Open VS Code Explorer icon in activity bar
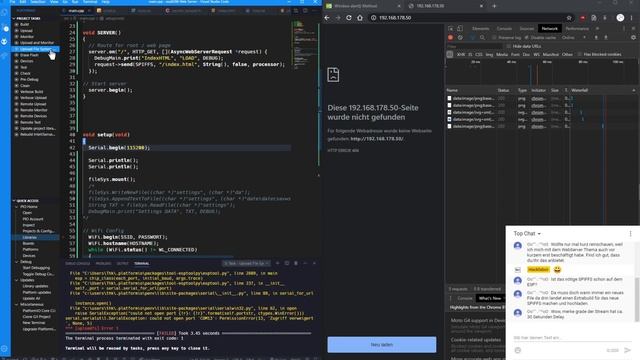Screen dimensions: 640x360 point(4,12)
